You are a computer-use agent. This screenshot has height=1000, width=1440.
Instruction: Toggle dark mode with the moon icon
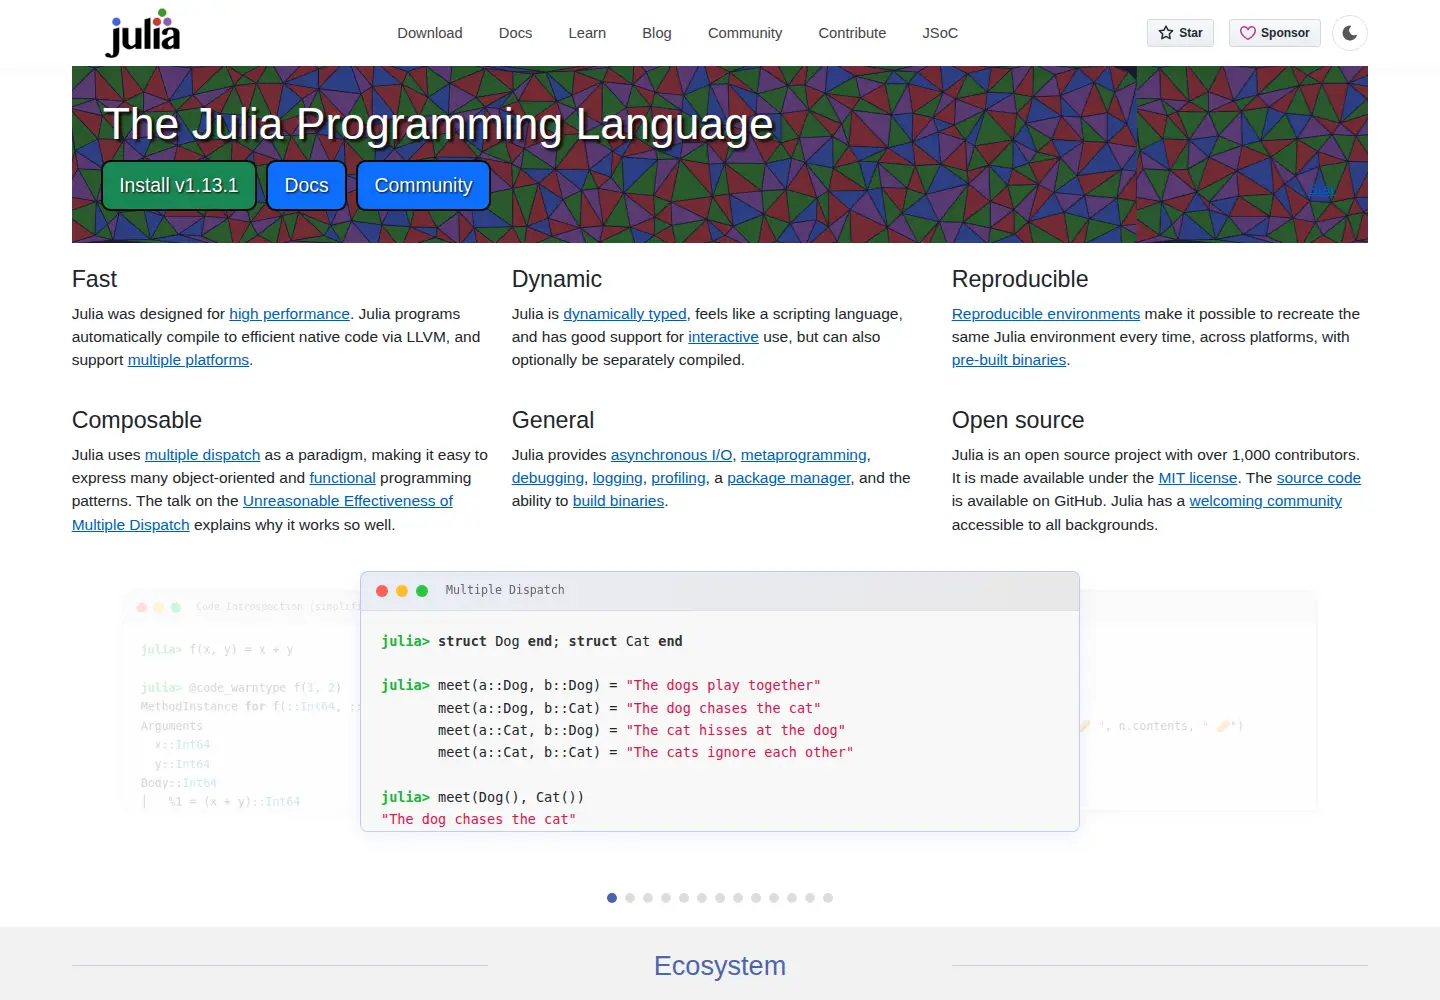click(1350, 33)
